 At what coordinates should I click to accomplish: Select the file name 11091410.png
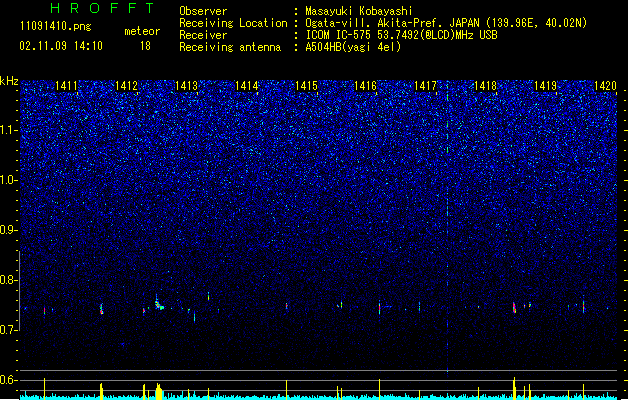pyautogui.click(x=56, y=26)
